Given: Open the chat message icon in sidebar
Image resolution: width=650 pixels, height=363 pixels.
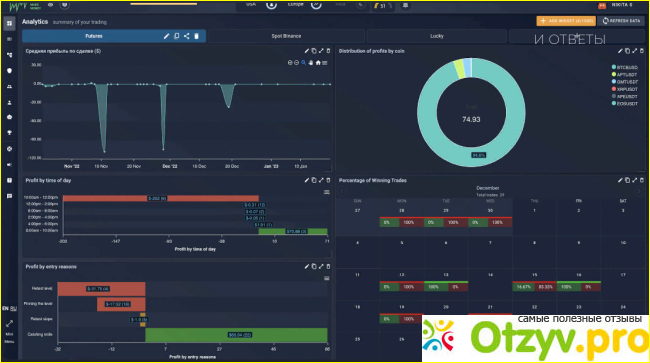Looking at the screenshot, I should click(x=9, y=196).
